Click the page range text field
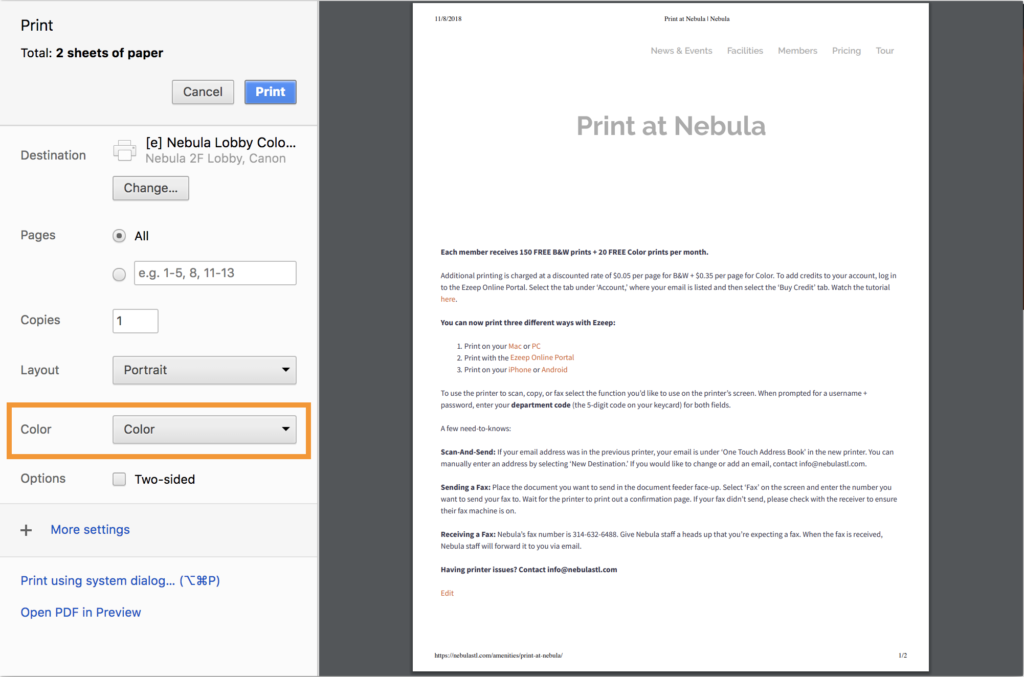The image size is (1024, 677). [215, 273]
